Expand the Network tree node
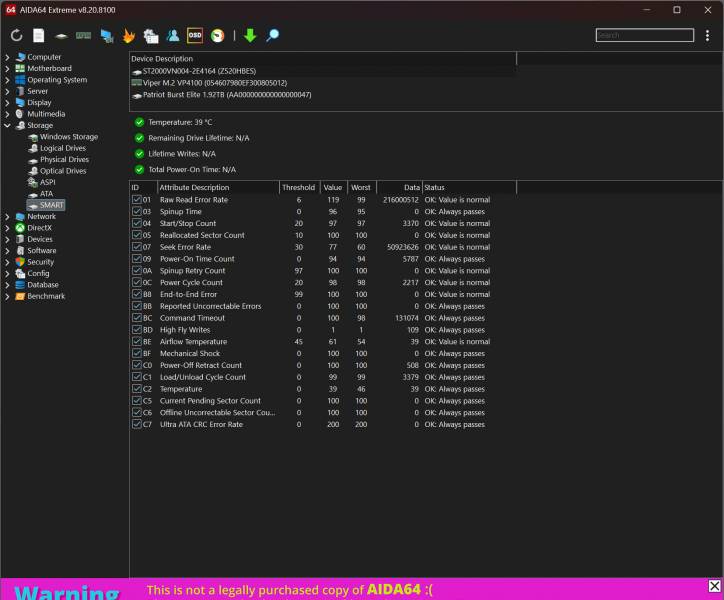This screenshot has width=724, height=600. pos(7,217)
